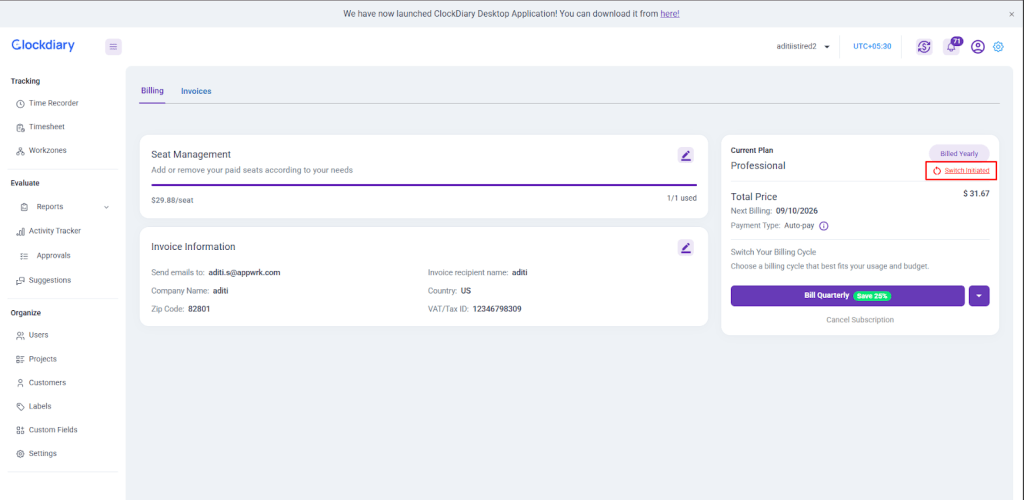This screenshot has width=1024, height=500.
Task: Open Time Recorder from the sidebar
Action: (53, 103)
